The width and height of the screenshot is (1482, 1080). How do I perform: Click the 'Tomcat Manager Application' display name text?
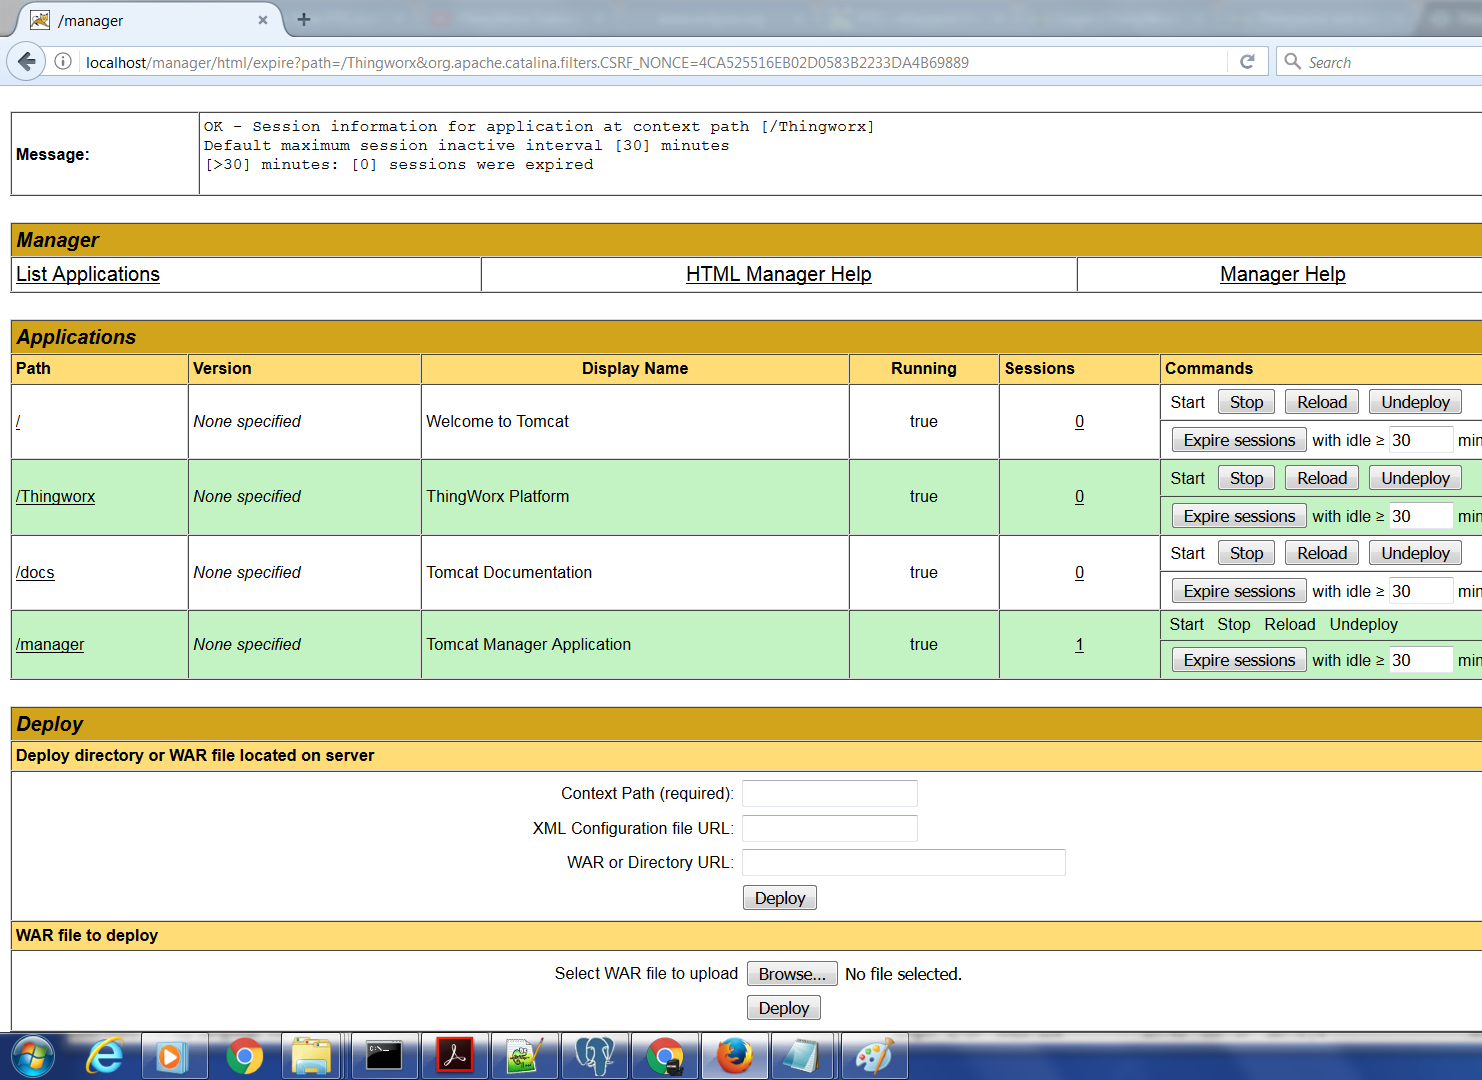(529, 645)
